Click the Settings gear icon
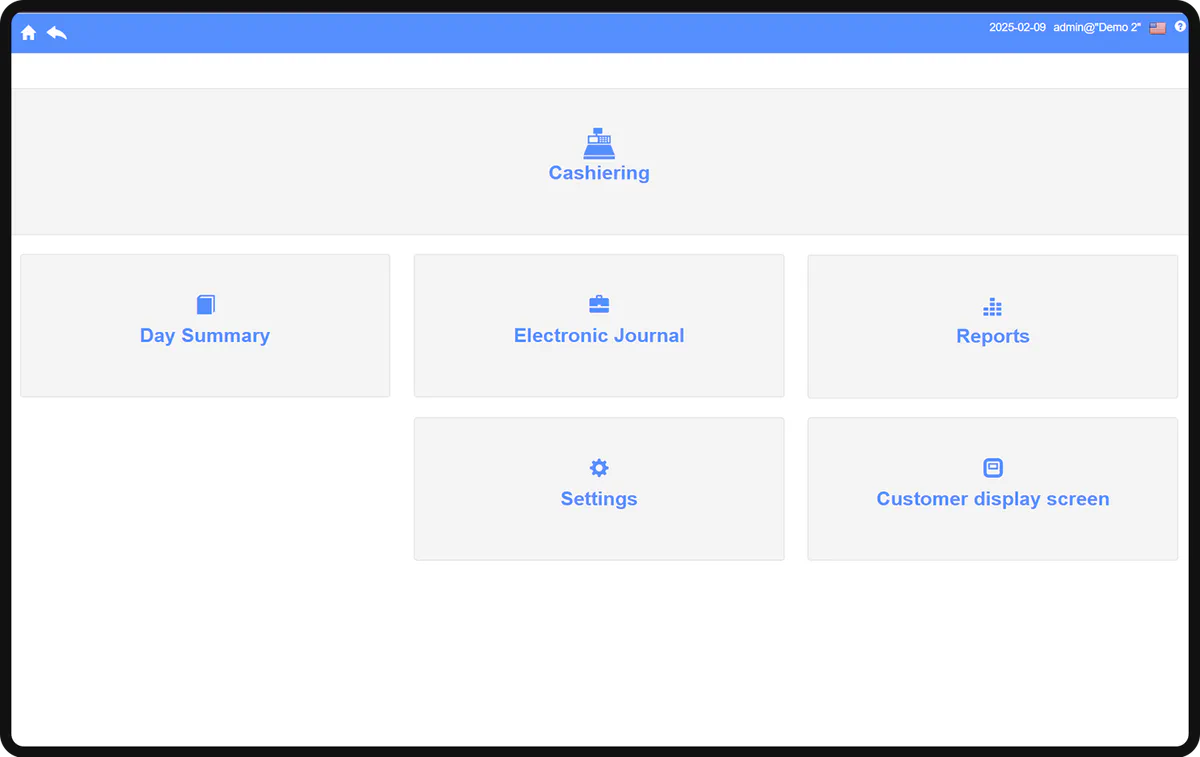This screenshot has width=1200, height=757. pos(599,468)
